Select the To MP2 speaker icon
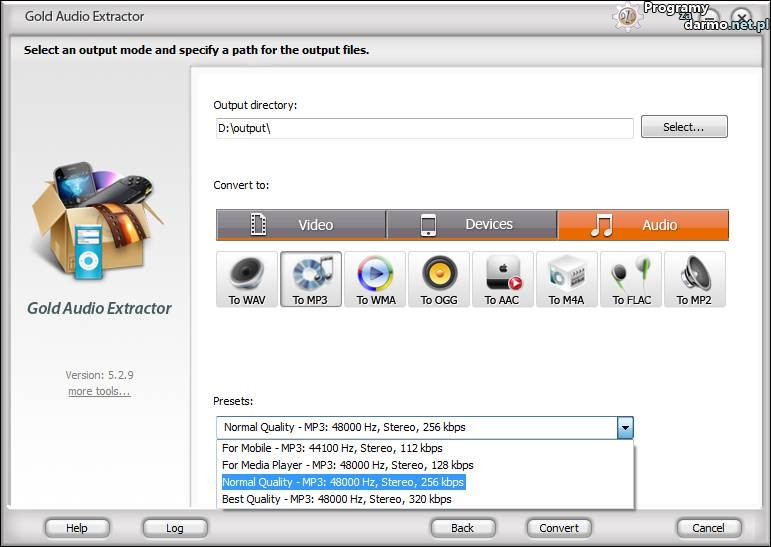 click(695, 279)
